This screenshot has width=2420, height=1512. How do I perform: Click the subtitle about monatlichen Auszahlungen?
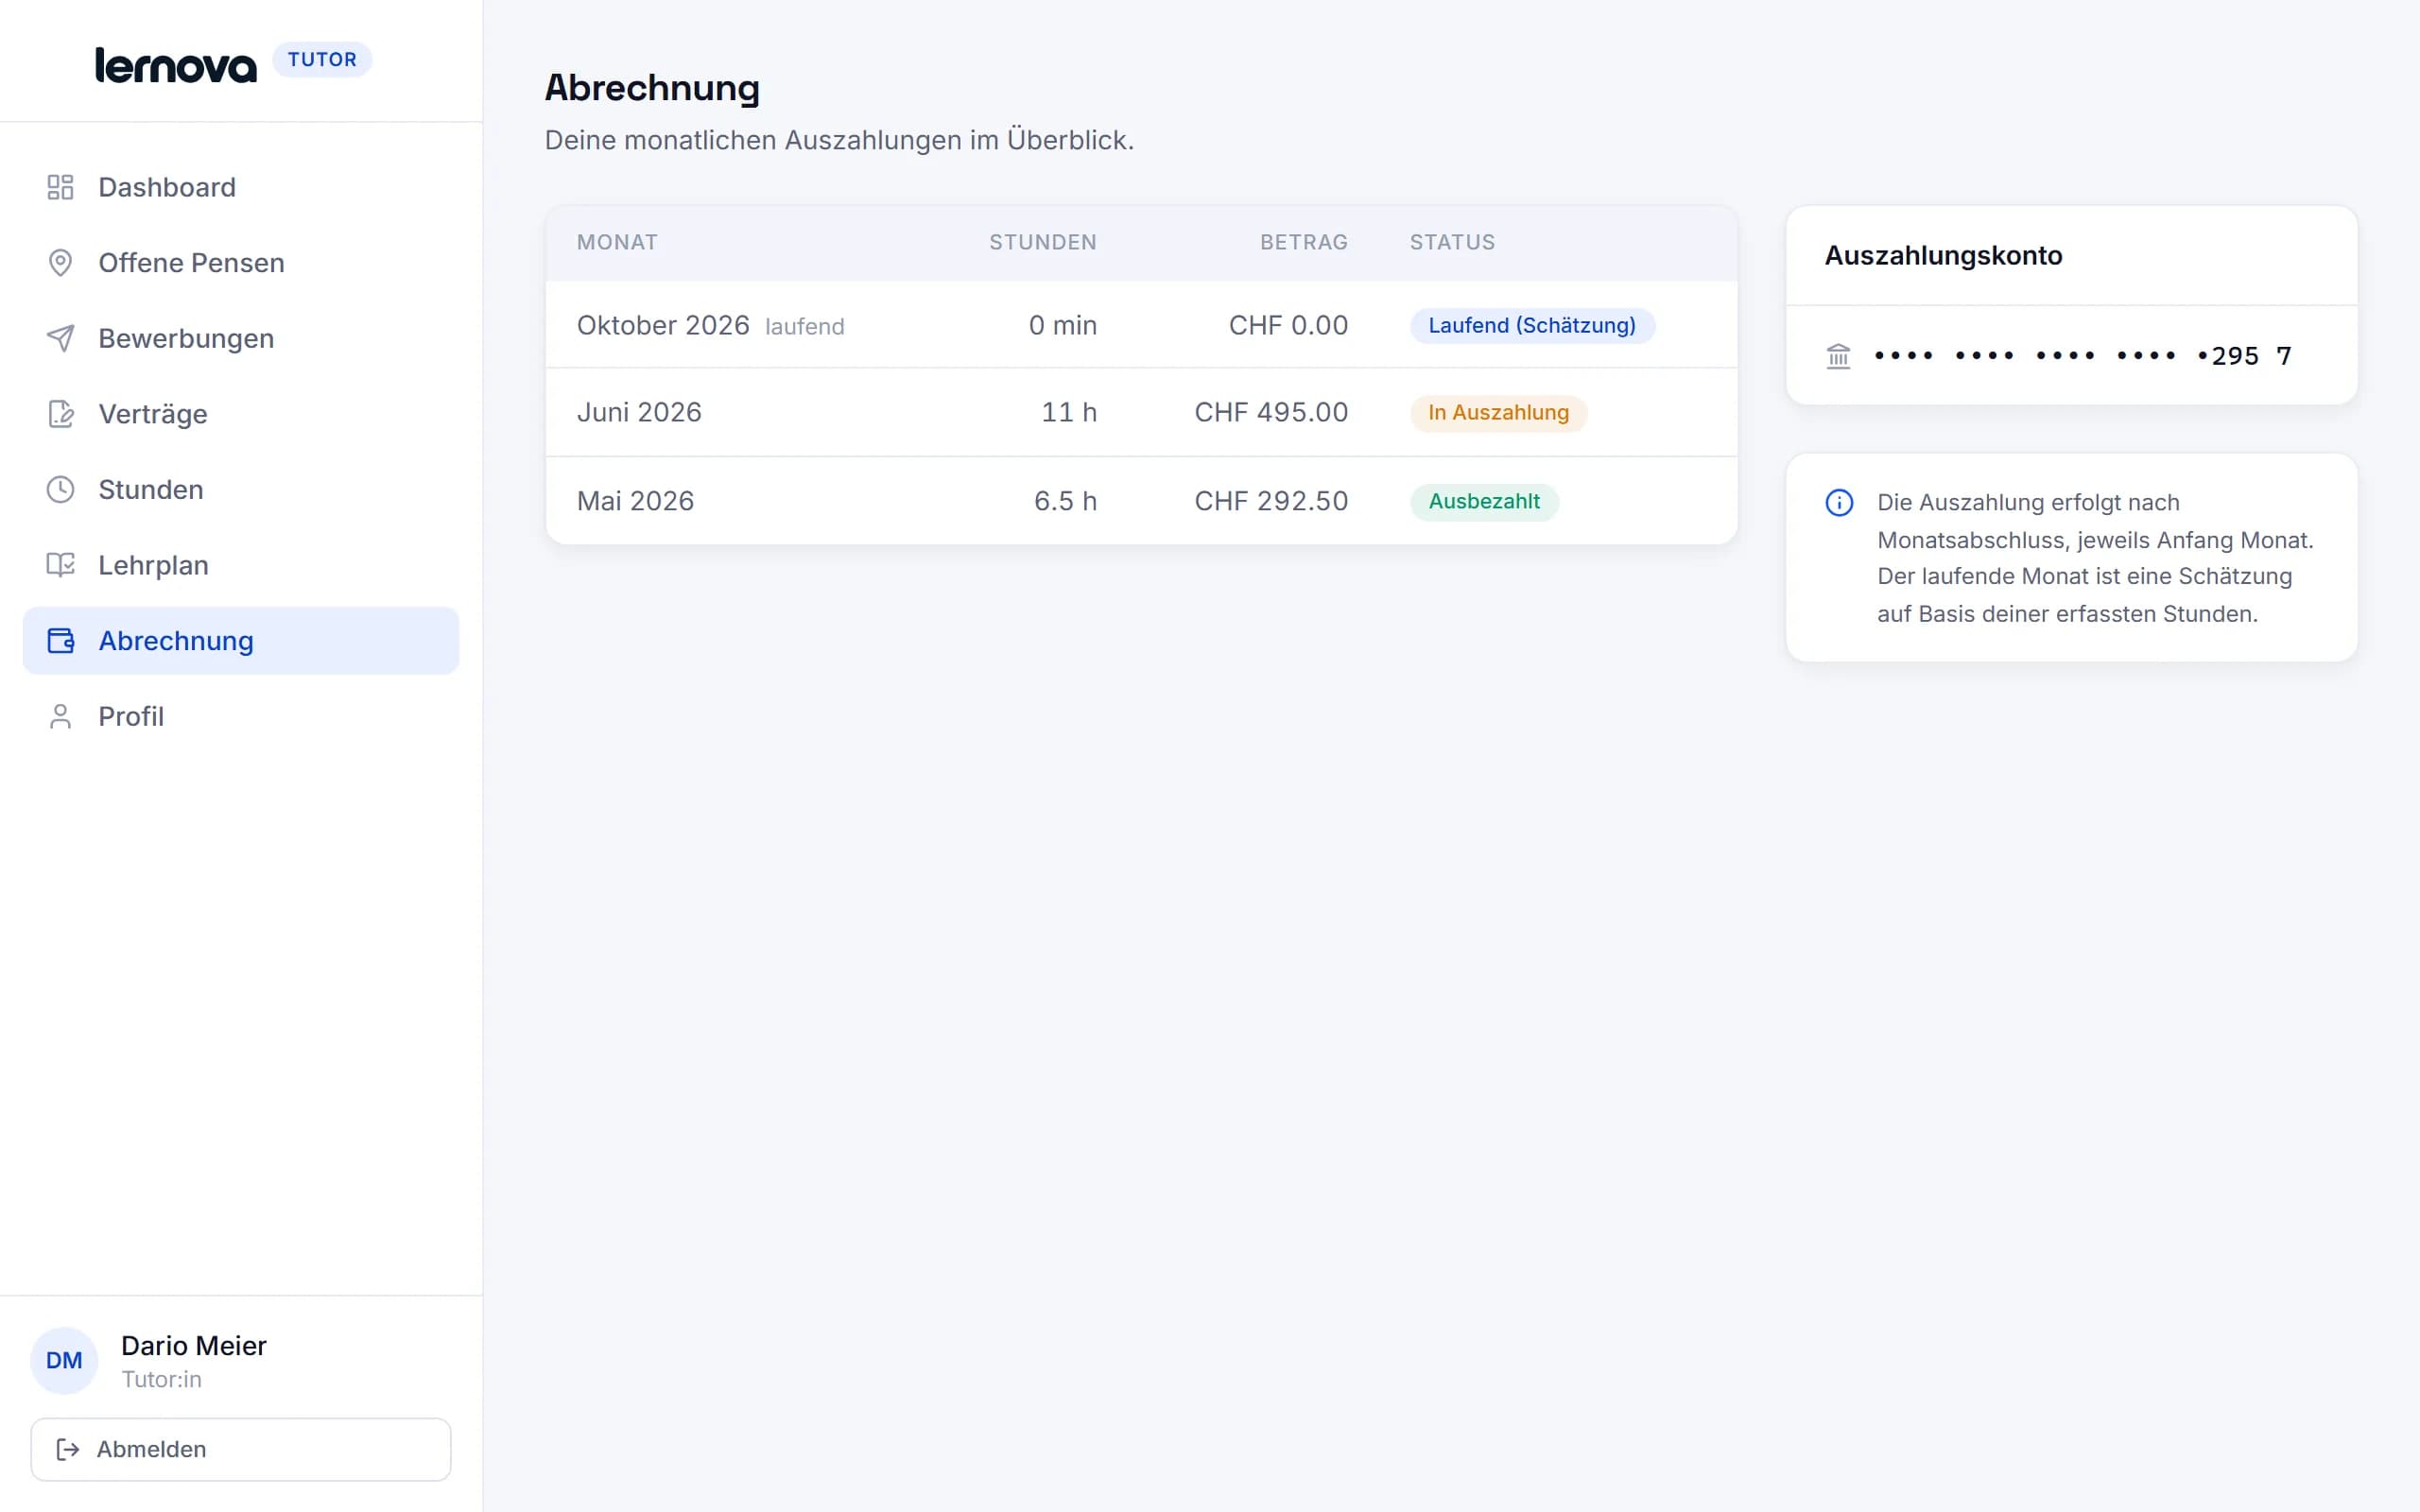pos(839,140)
